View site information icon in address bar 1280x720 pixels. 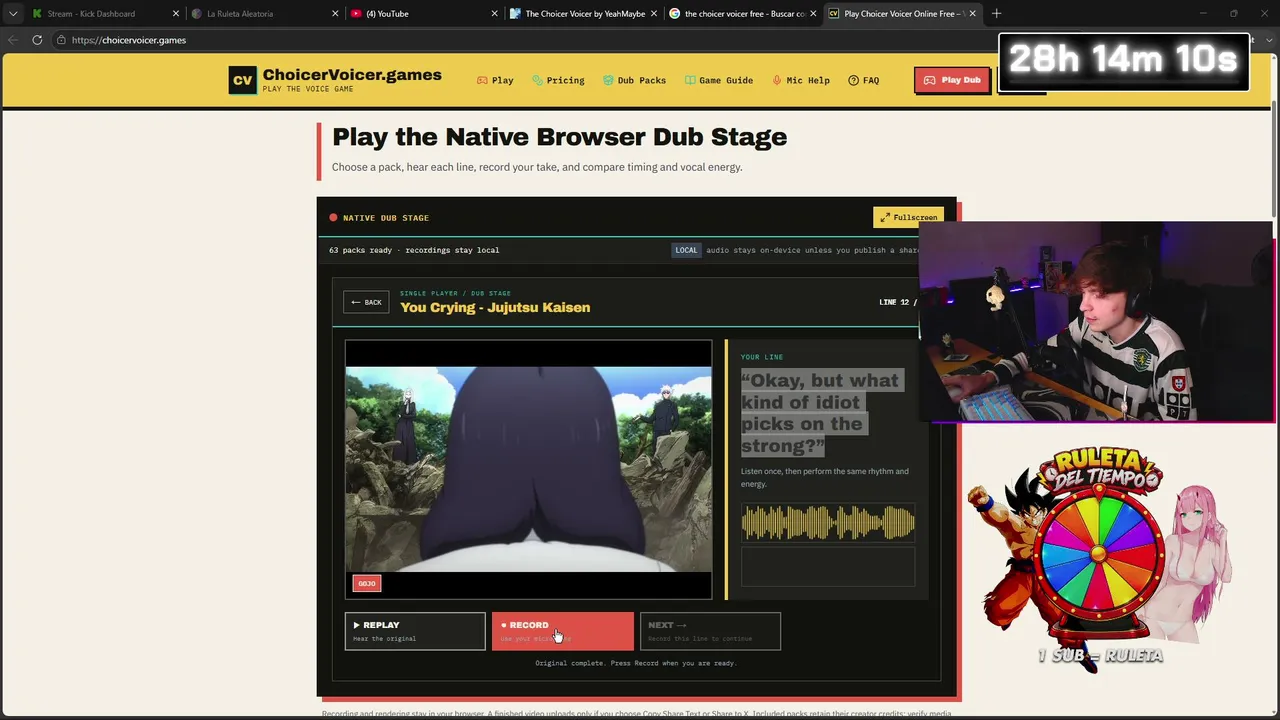(61, 40)
